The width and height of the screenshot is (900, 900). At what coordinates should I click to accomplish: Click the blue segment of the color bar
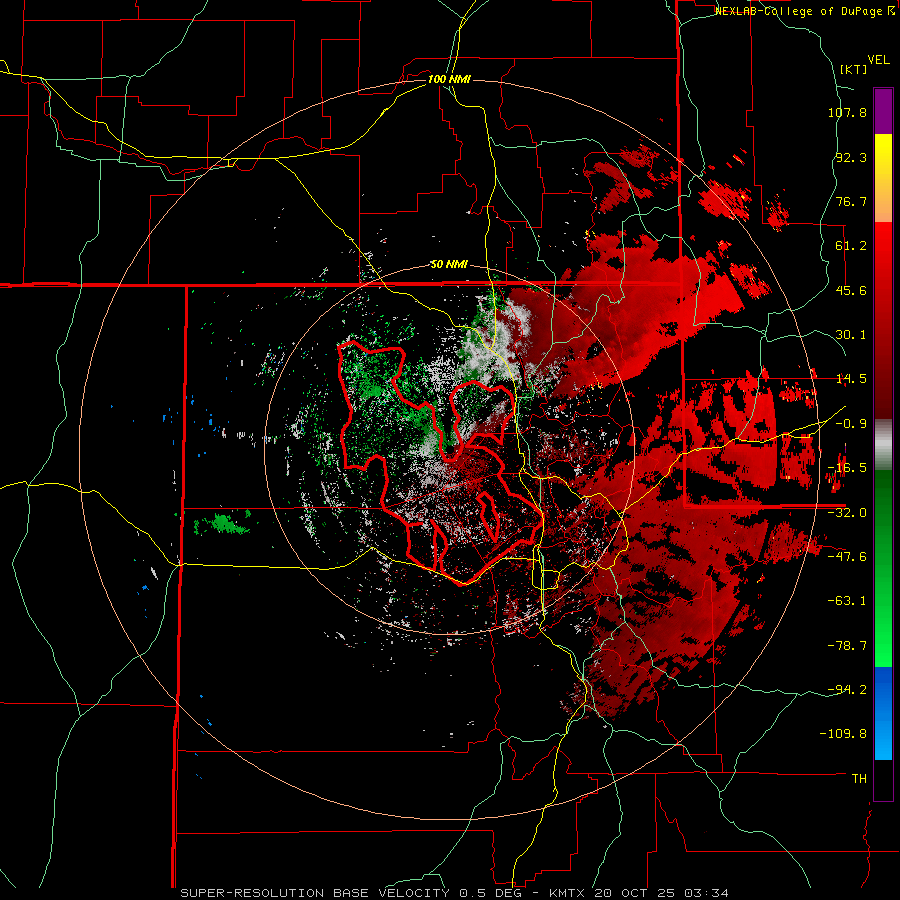(x=883, y=713)
